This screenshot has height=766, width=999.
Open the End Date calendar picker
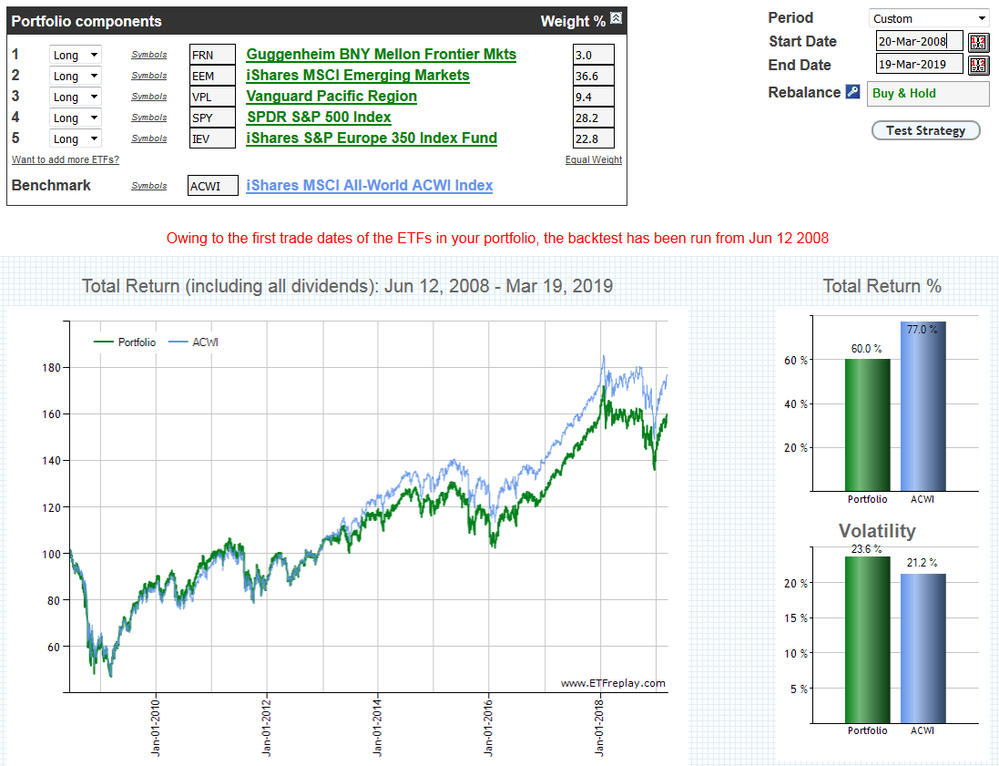[978, 65]
